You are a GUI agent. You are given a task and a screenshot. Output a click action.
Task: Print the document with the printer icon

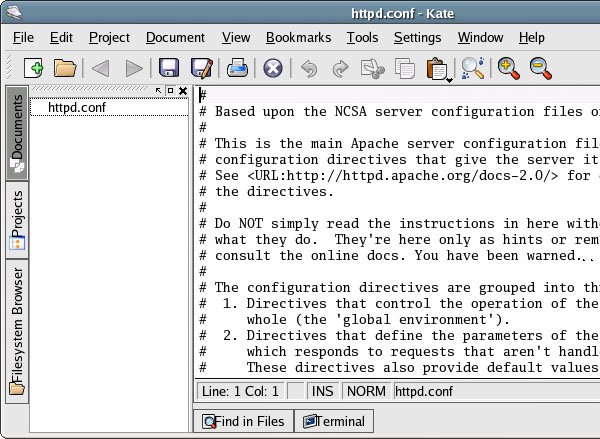[237, 68]
